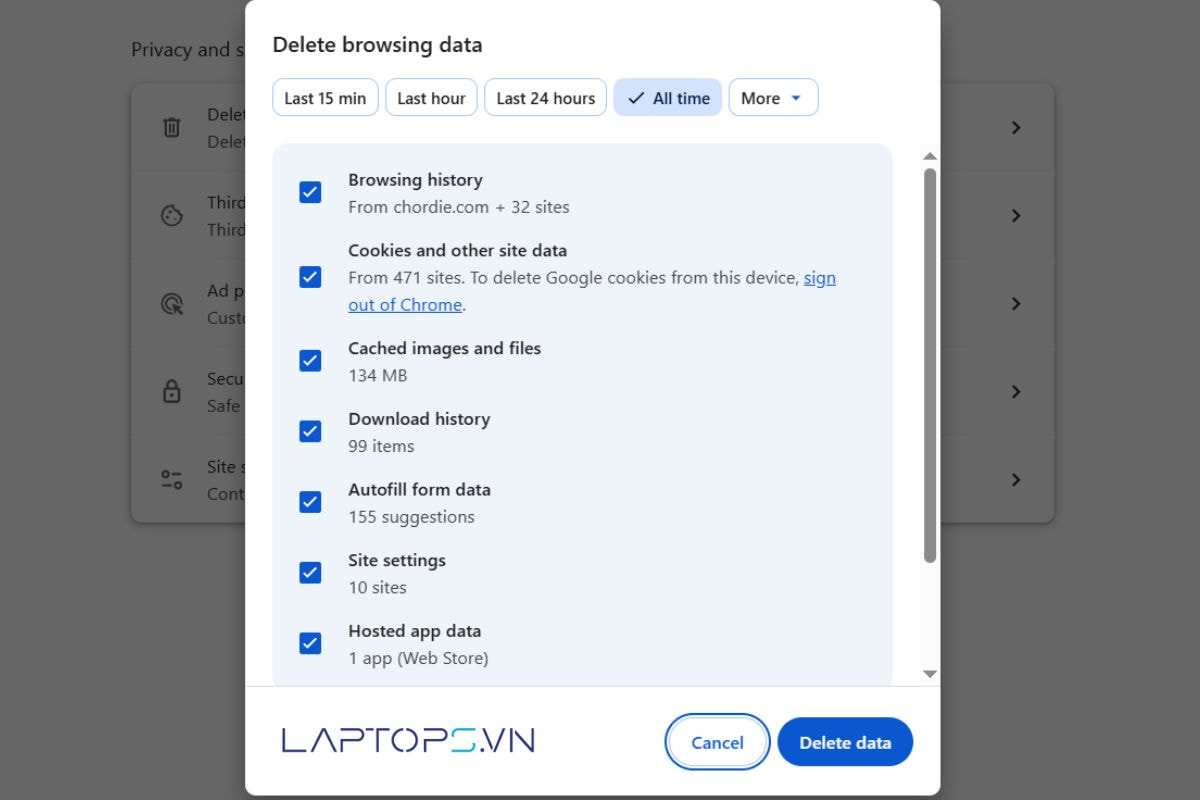Uncheck Cached images and files checkbox

pos(310,361)
